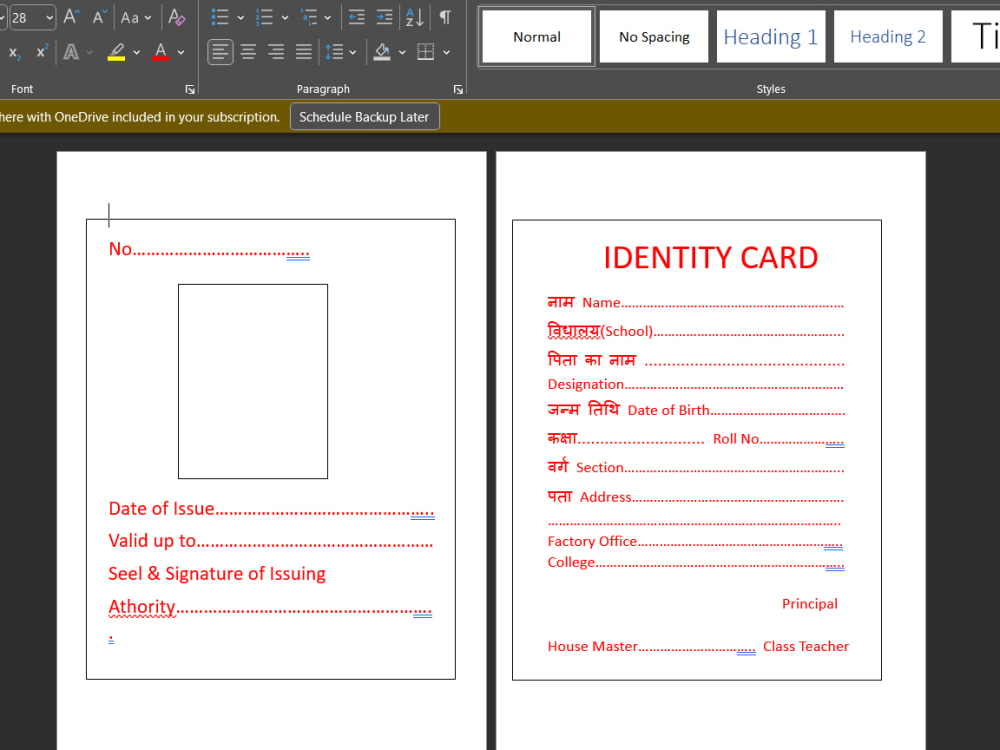1000x750 pixels.
Task: Expand the Bullets library dropdown
Action: pos(240,17)
